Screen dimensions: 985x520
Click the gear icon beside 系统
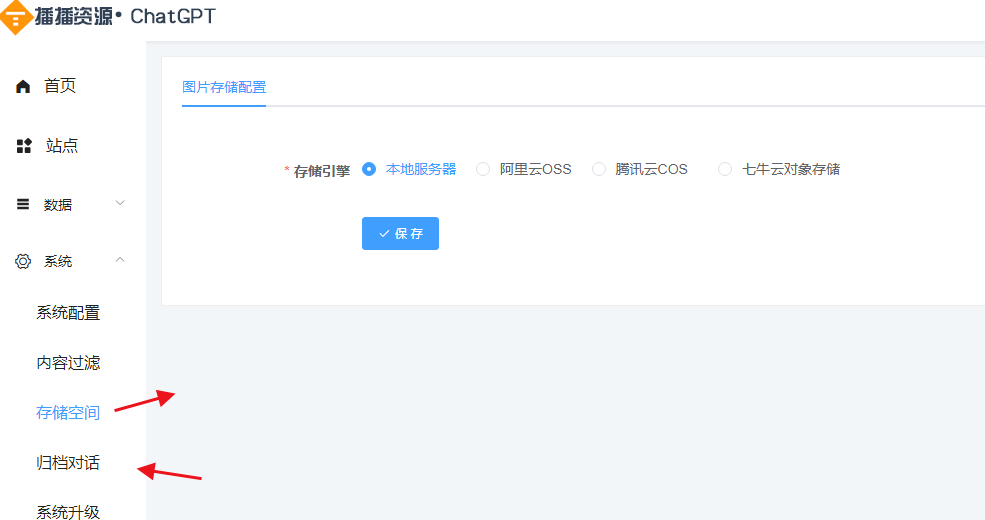[23, 261]
